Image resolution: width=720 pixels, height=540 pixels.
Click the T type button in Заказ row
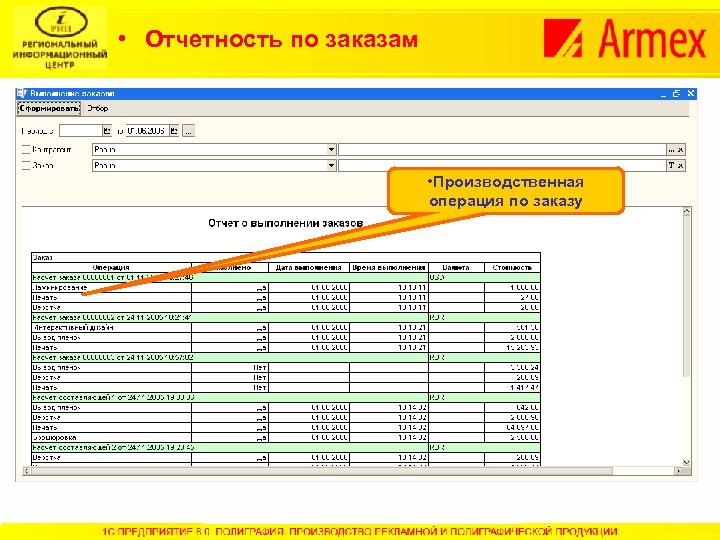[671, 166]
